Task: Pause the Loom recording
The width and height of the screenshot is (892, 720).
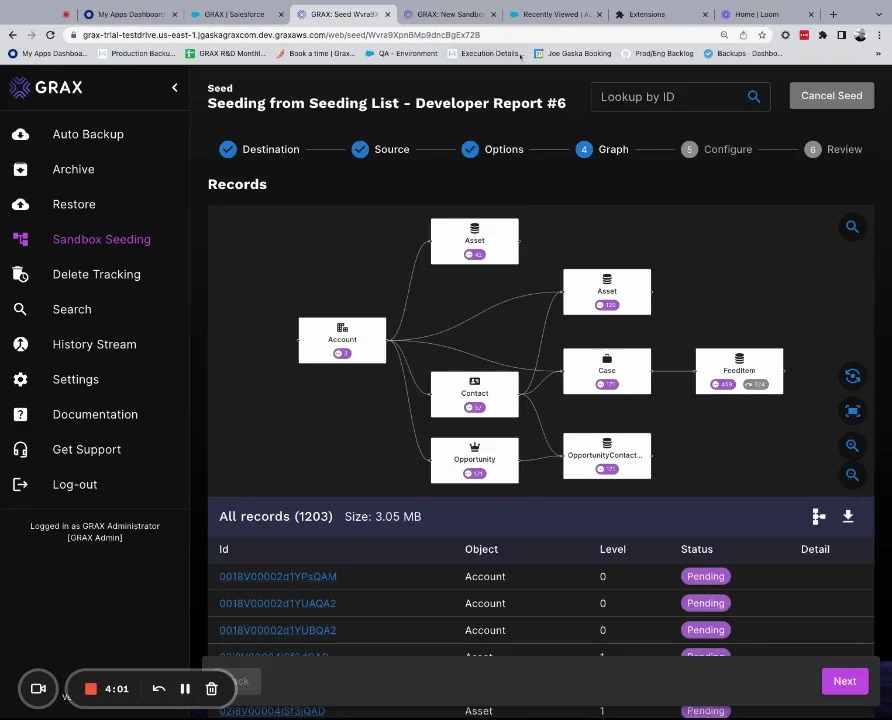Action: click(185, 689)
